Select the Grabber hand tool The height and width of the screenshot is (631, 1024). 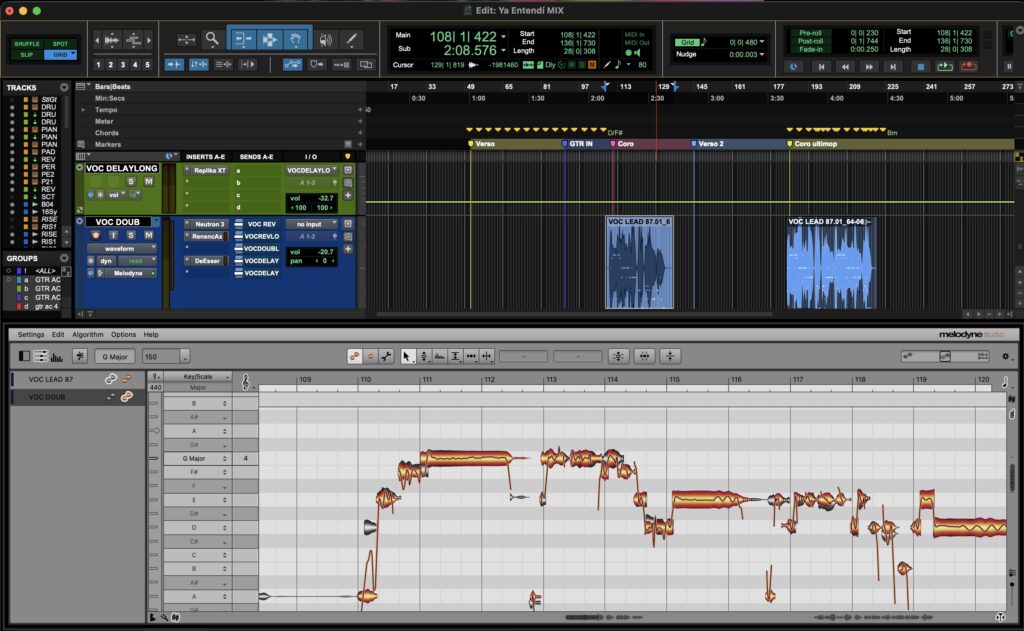(x=296, y=40)
